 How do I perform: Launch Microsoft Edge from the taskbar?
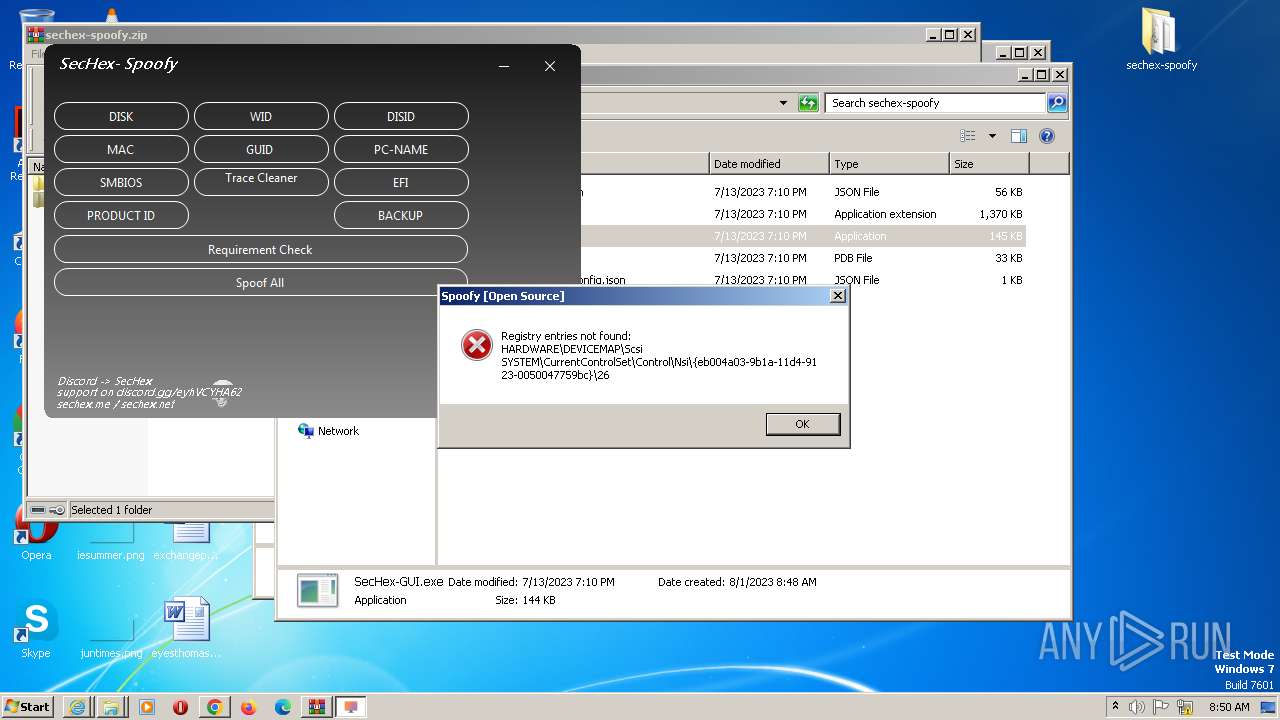(x=283, y=707)
